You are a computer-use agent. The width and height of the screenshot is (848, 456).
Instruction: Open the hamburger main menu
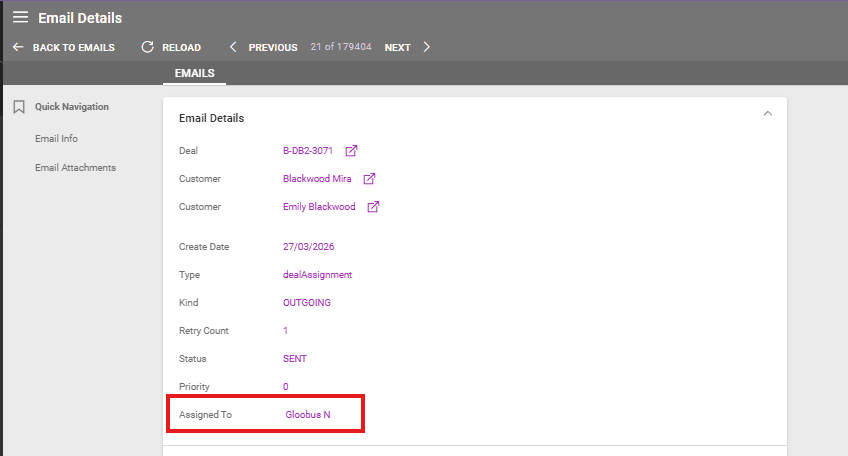(x=20, y=17)
